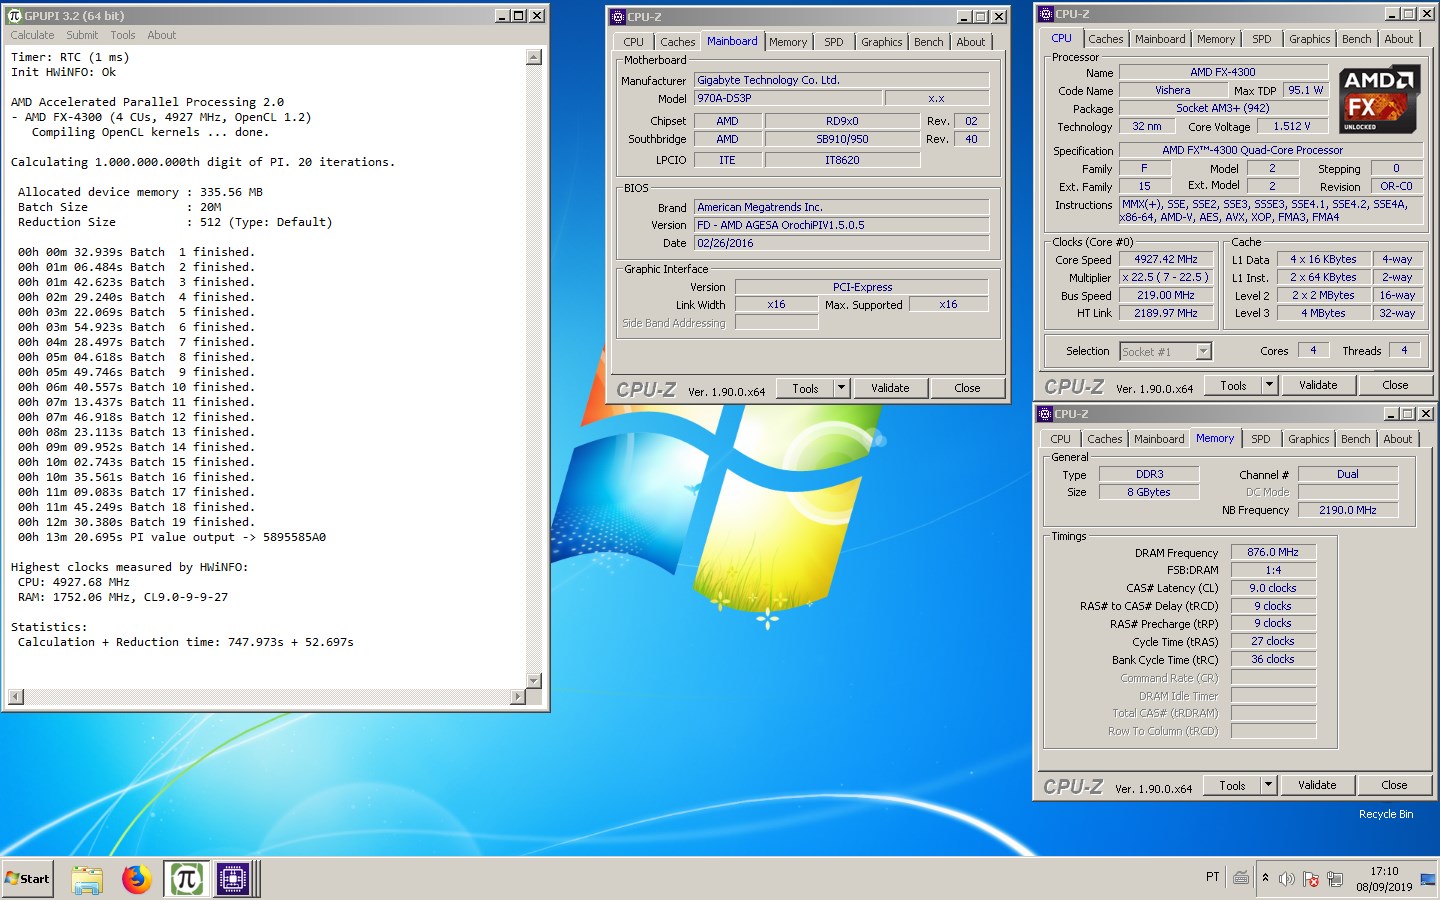1440x900 pixels.
Task: Click Tools button in CPU-tab CPU-Z window
Action: [x=1233, y=385]
